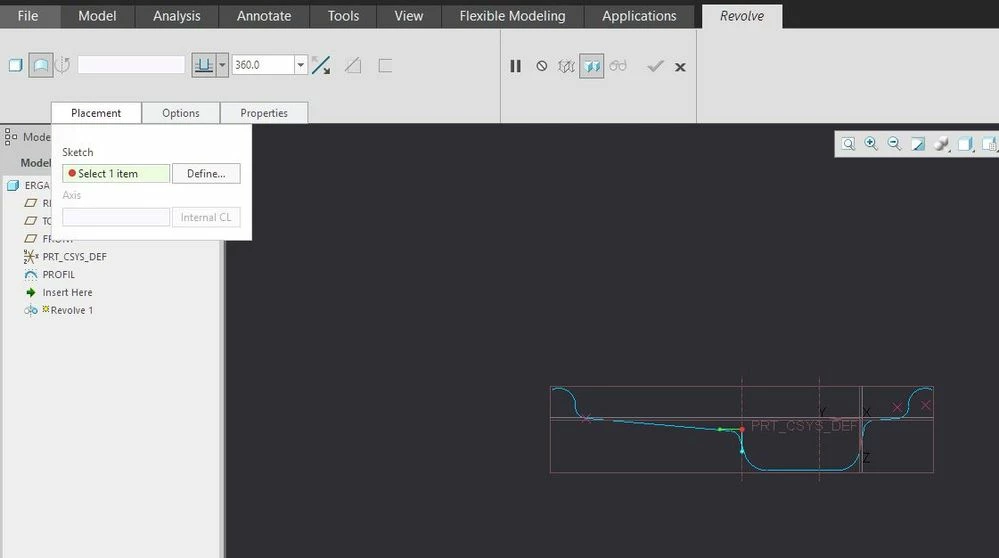Click the coordinate system icon beside PRT_CSYS_DEF
This screenshot has width=999, height=558.
31,257
